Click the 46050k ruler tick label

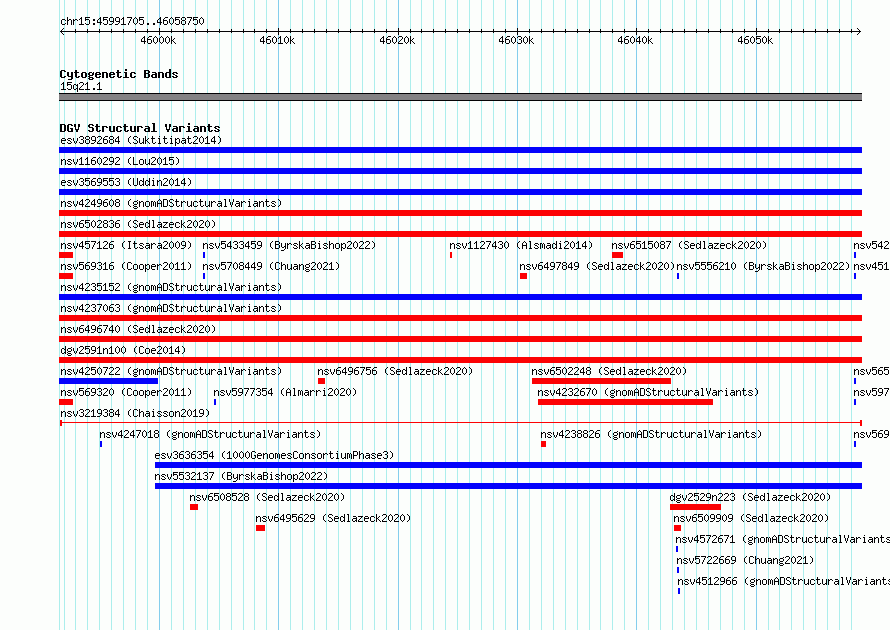coord(755,40)
